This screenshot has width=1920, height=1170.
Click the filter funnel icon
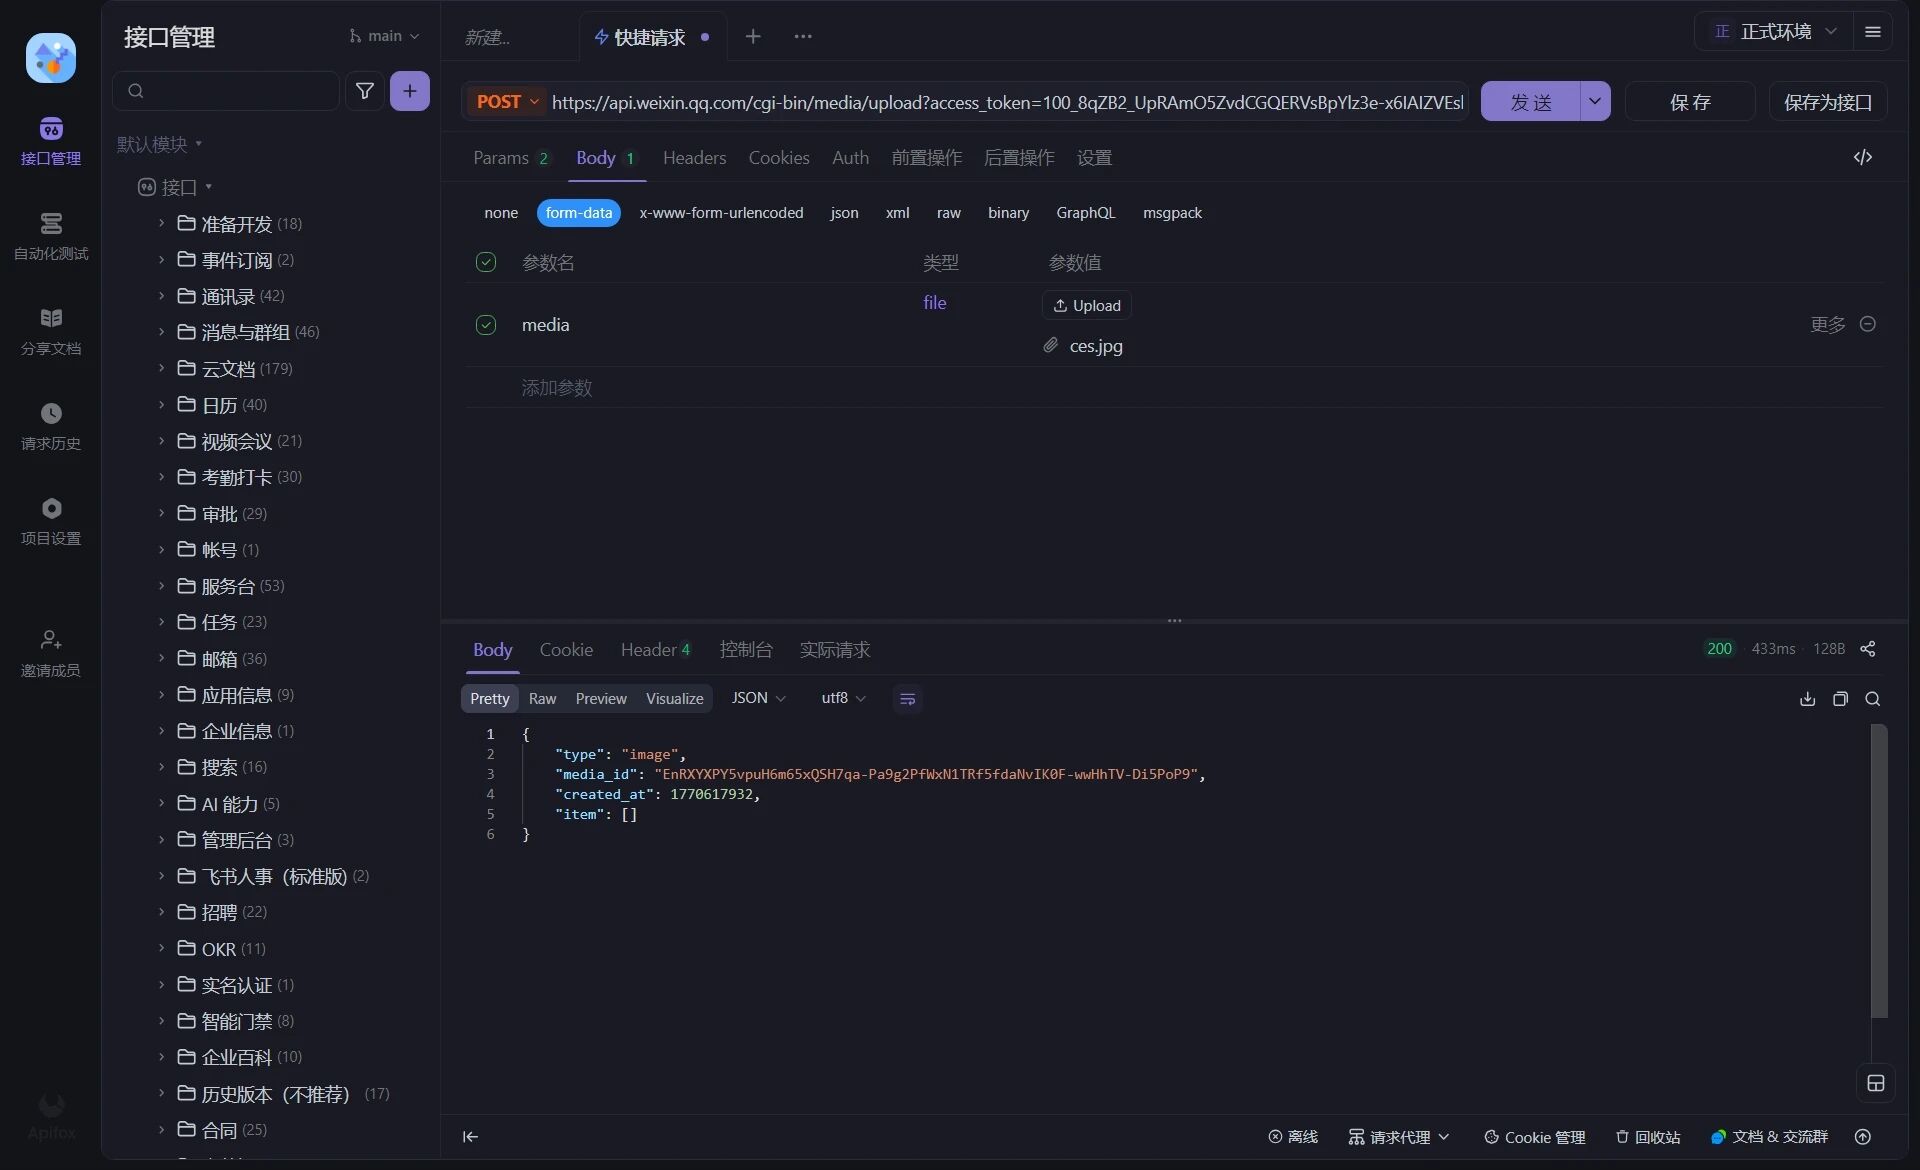(365, 91)
